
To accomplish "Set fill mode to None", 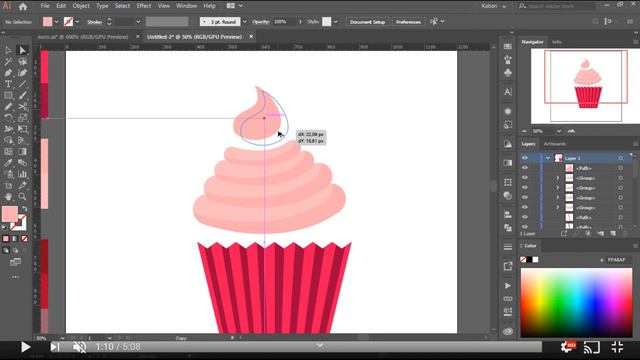I will [x=24, y=238].
